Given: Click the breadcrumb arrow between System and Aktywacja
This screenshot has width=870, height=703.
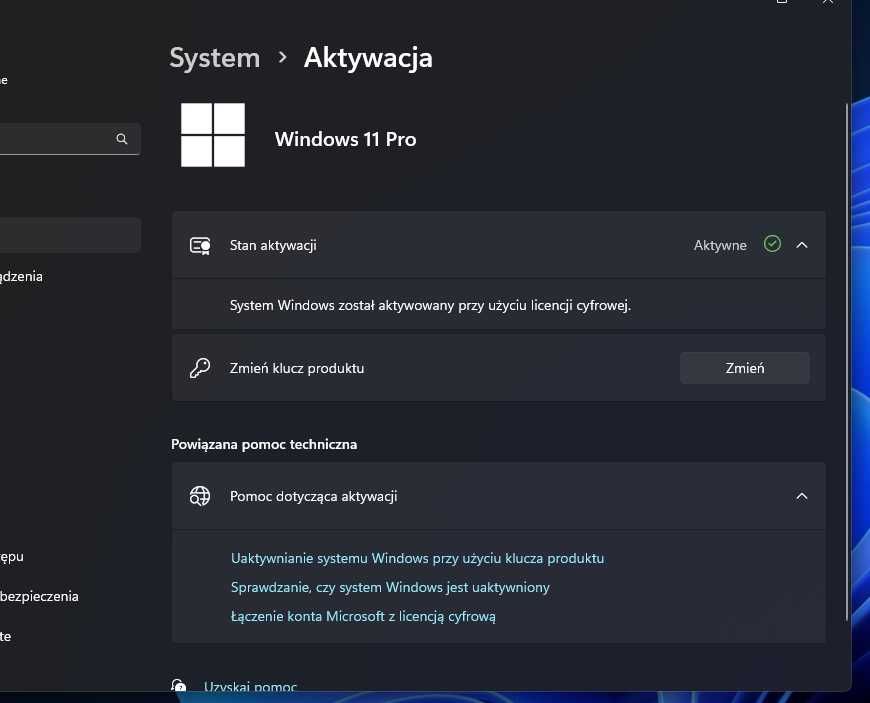Looking at the screenshot, I should tap(282, 57).
